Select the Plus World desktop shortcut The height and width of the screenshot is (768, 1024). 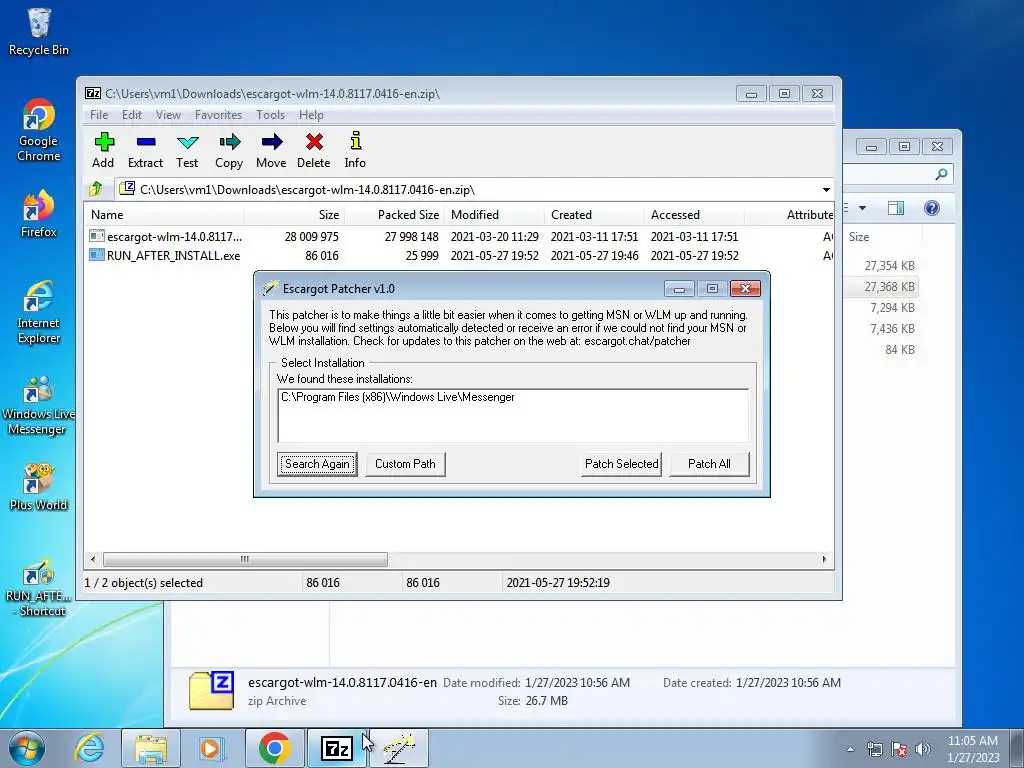pyautogui.click(x=39, y=487)
